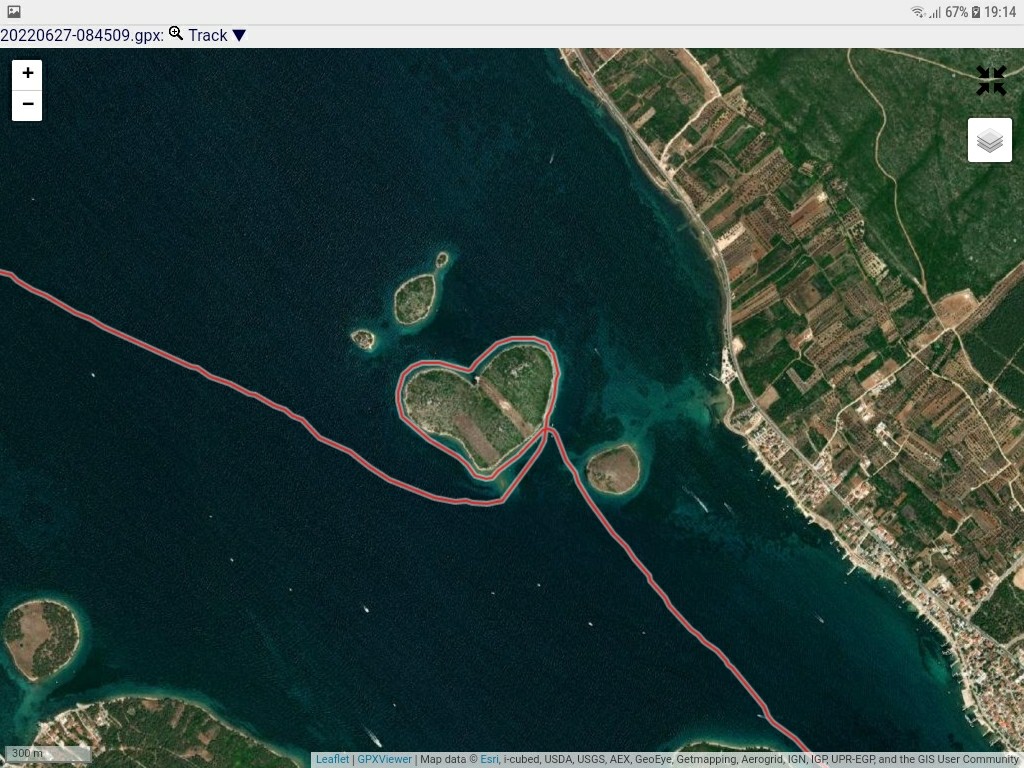Zoom in on the map
Image resolution: width=1024 pixels, height=768 pixels.
point(27,73)
